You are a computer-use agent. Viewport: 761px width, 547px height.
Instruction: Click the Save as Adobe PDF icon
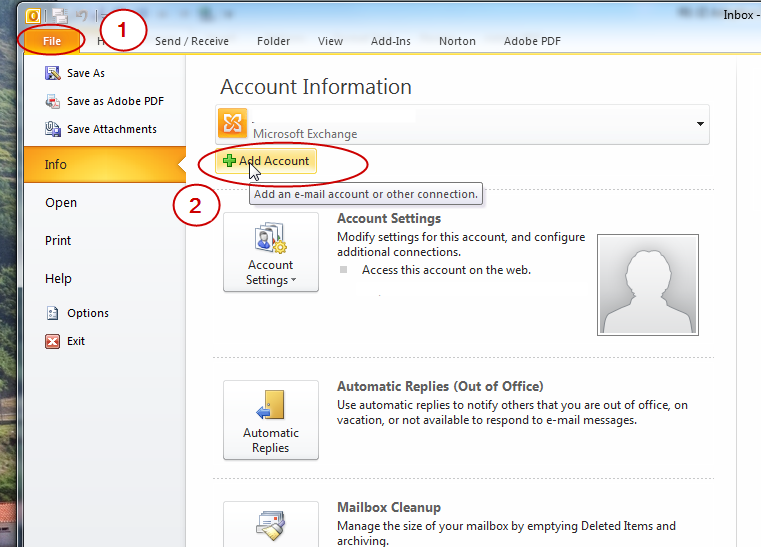pyautogui.click(x=52, y=101)
